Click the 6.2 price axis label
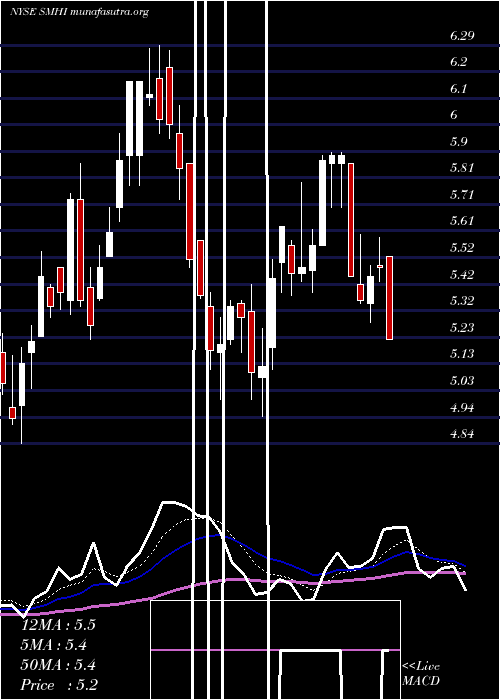This screenshot has height=700, width=500. tap(458, 62)
